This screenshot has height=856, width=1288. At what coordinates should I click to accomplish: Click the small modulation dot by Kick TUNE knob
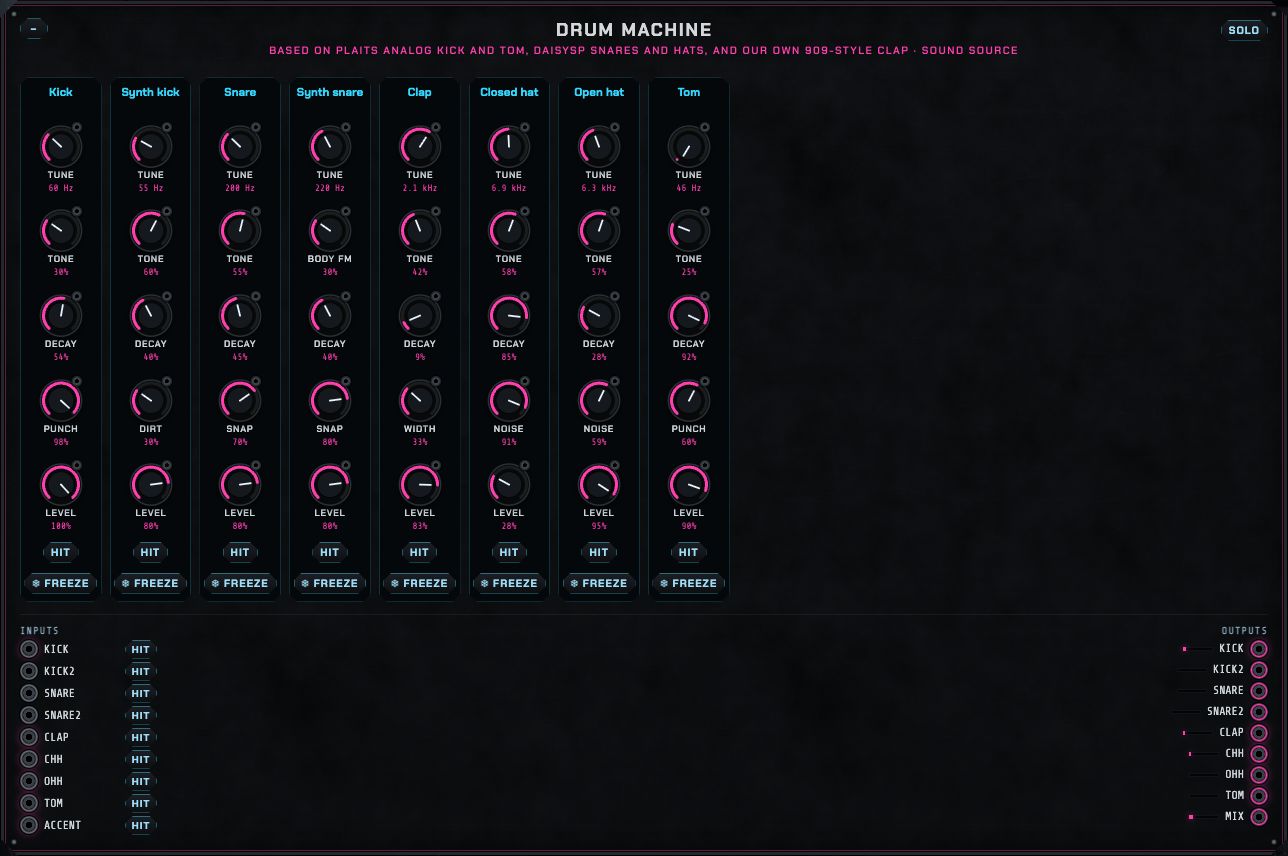(77, 127)
